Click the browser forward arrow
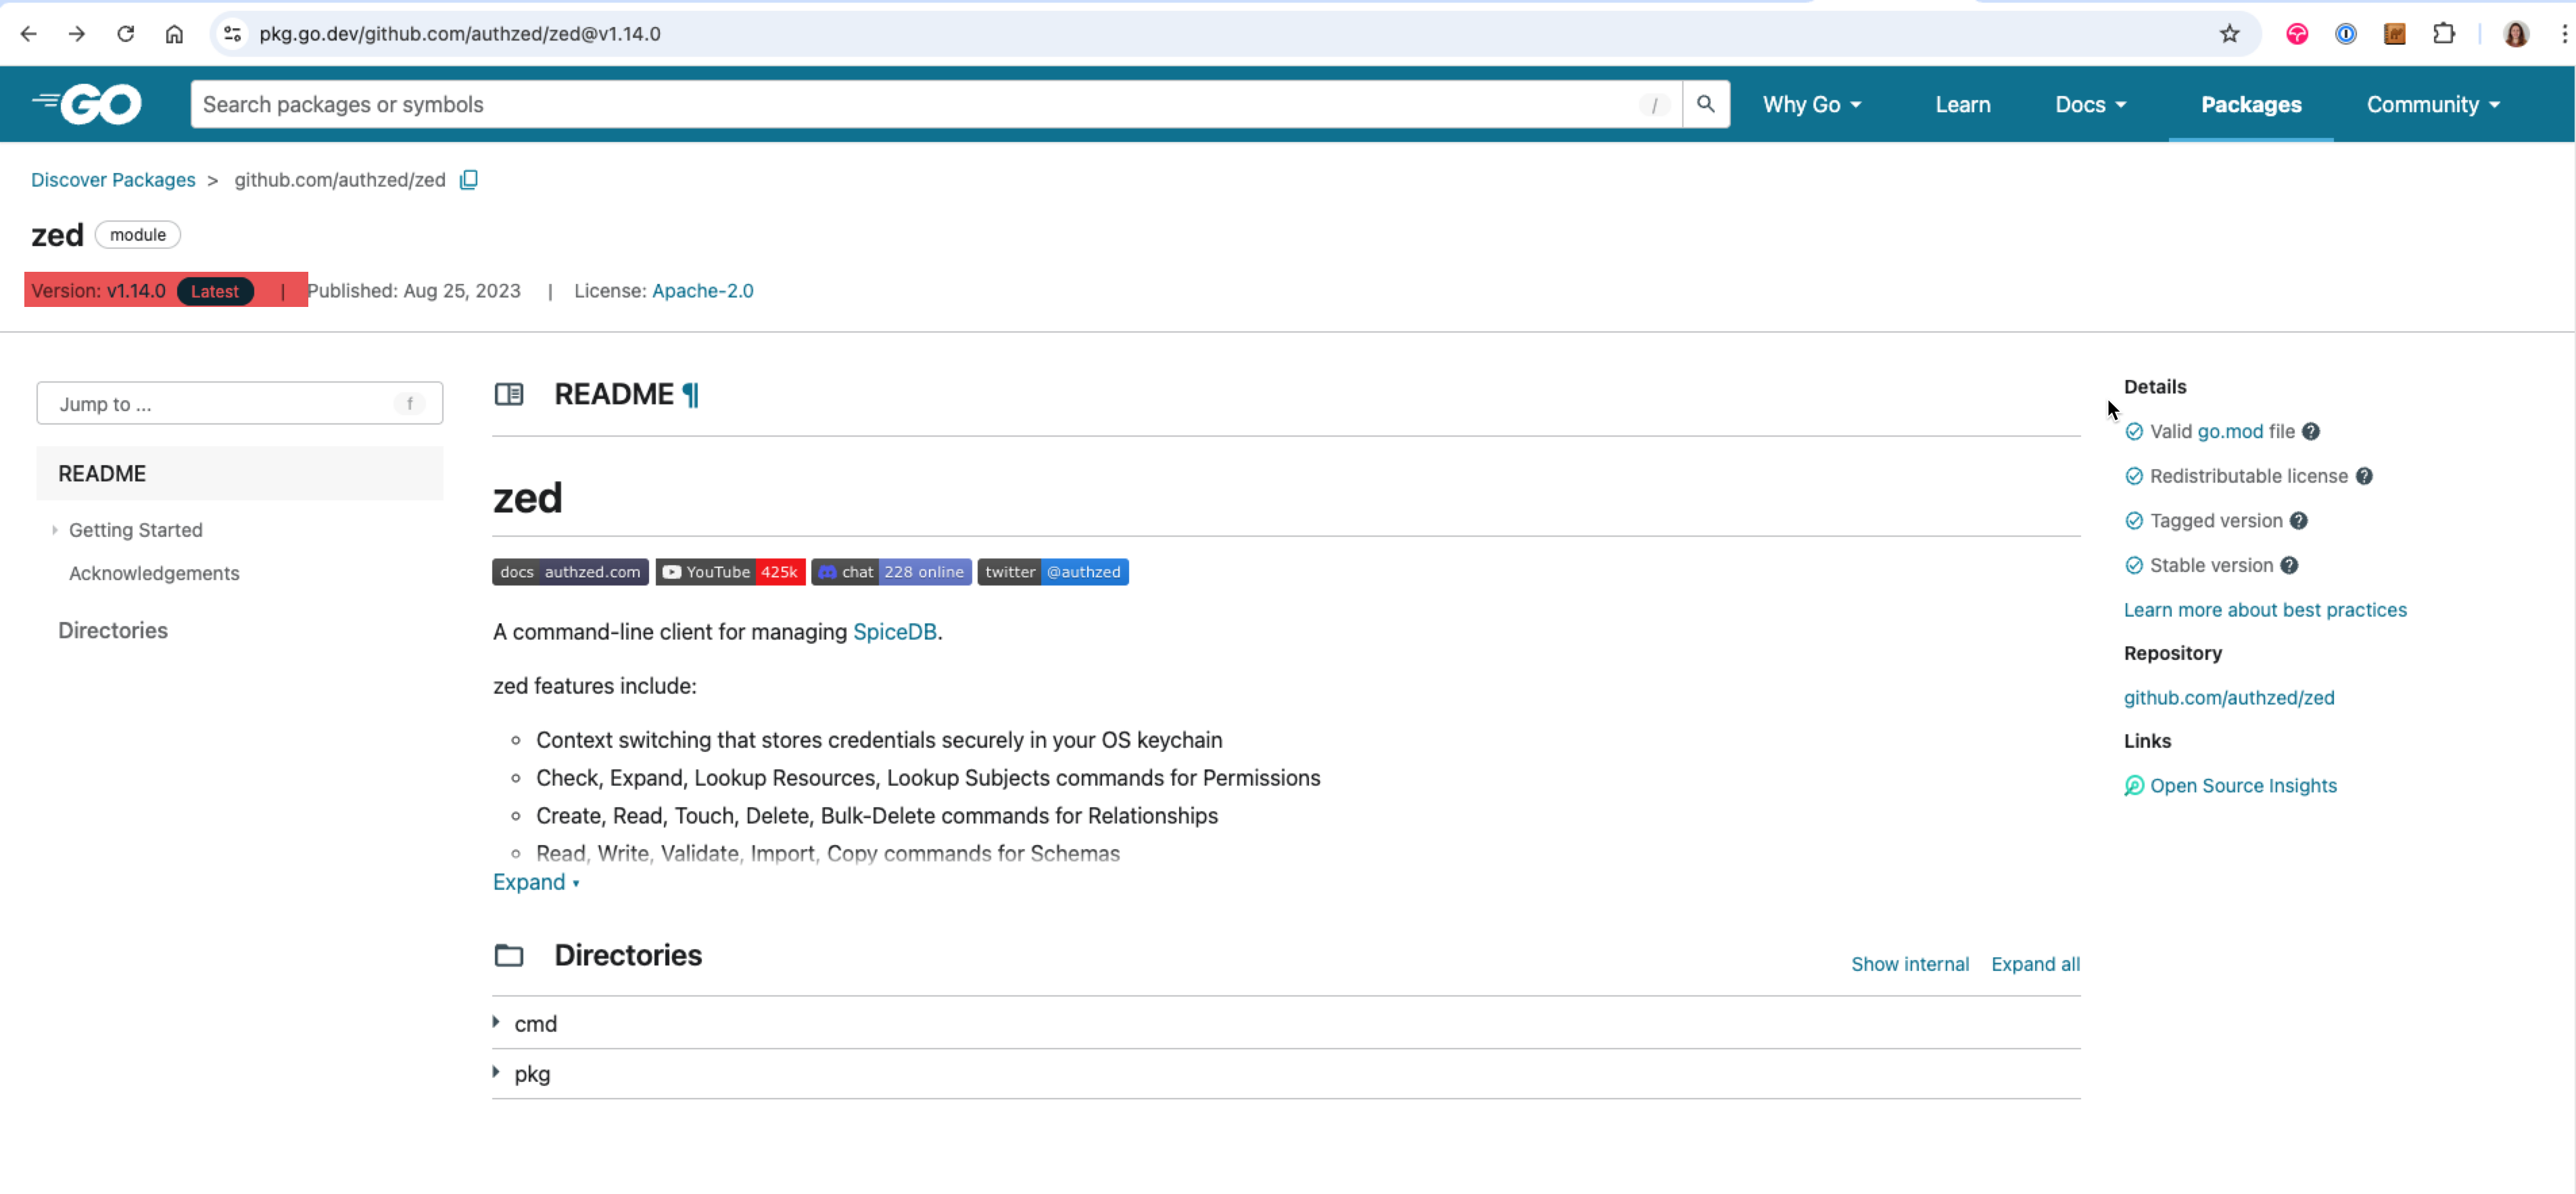The height and width of the screenshot is (1194, 2576). tap(77, 34)
